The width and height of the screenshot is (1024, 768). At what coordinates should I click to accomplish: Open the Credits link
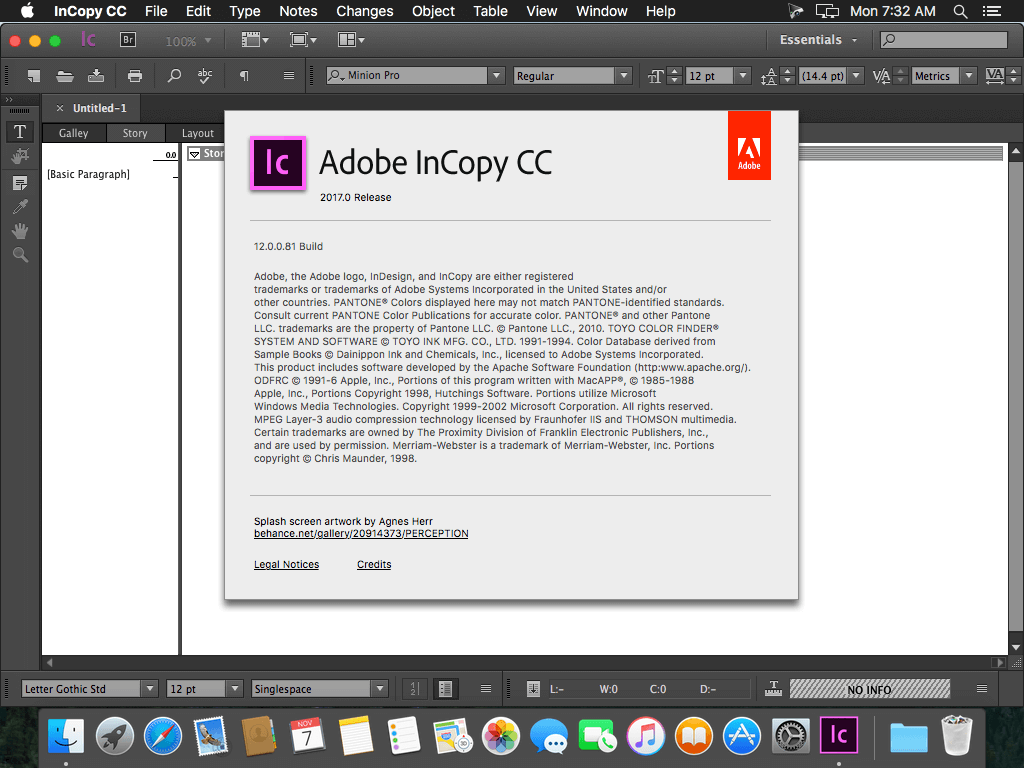click(x=374, y=564)
